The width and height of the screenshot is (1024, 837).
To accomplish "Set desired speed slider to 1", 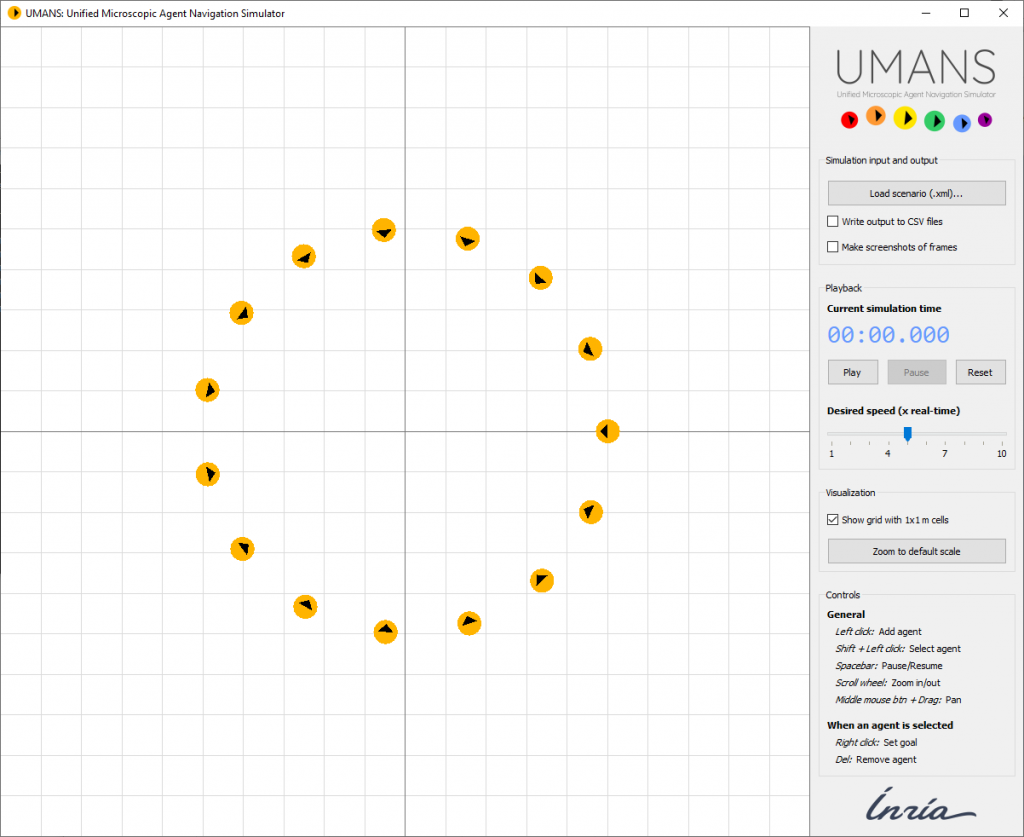I will pos(831,434).
